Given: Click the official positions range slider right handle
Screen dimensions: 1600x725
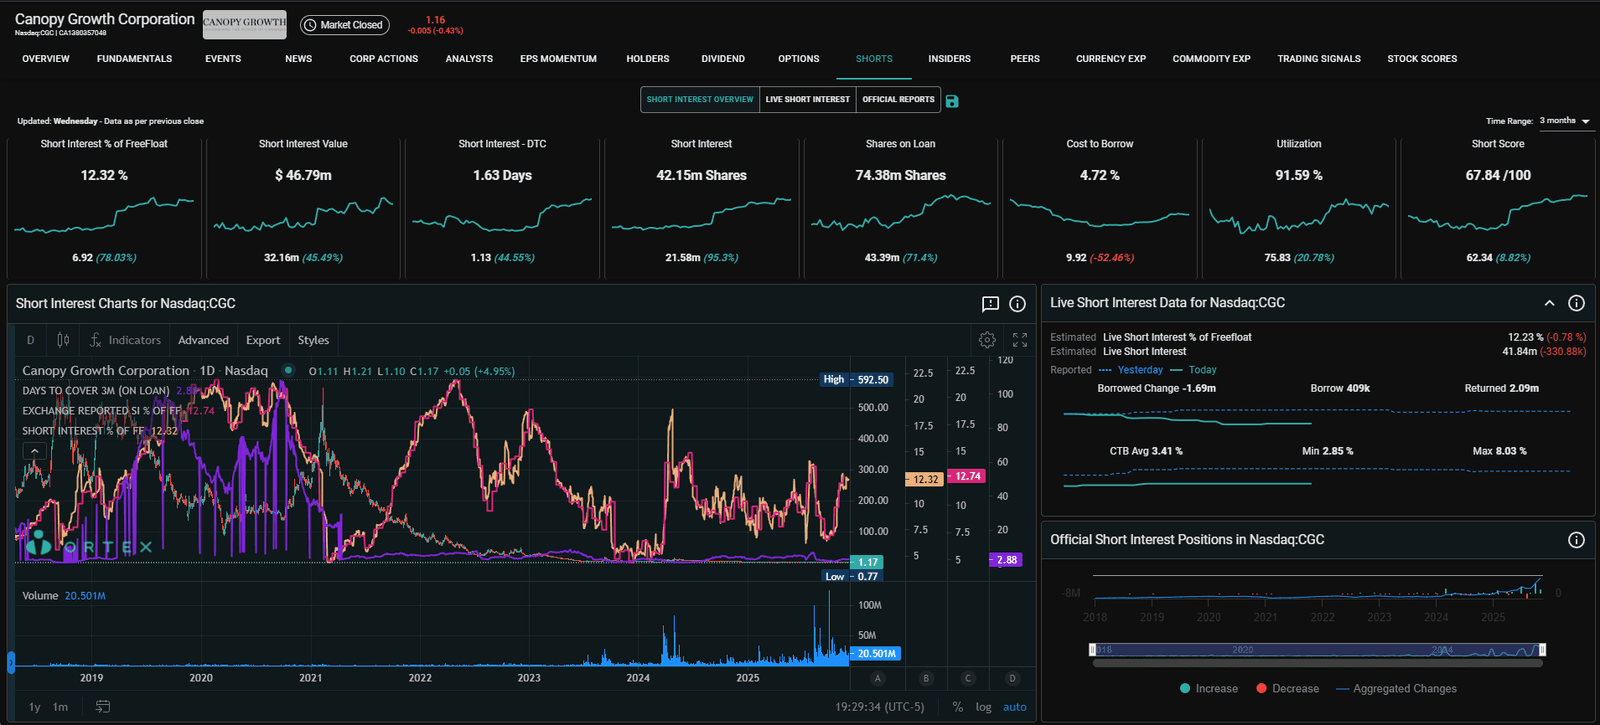Looking at the screenshot, I should pyautogui.click(x=1542, y=650).
